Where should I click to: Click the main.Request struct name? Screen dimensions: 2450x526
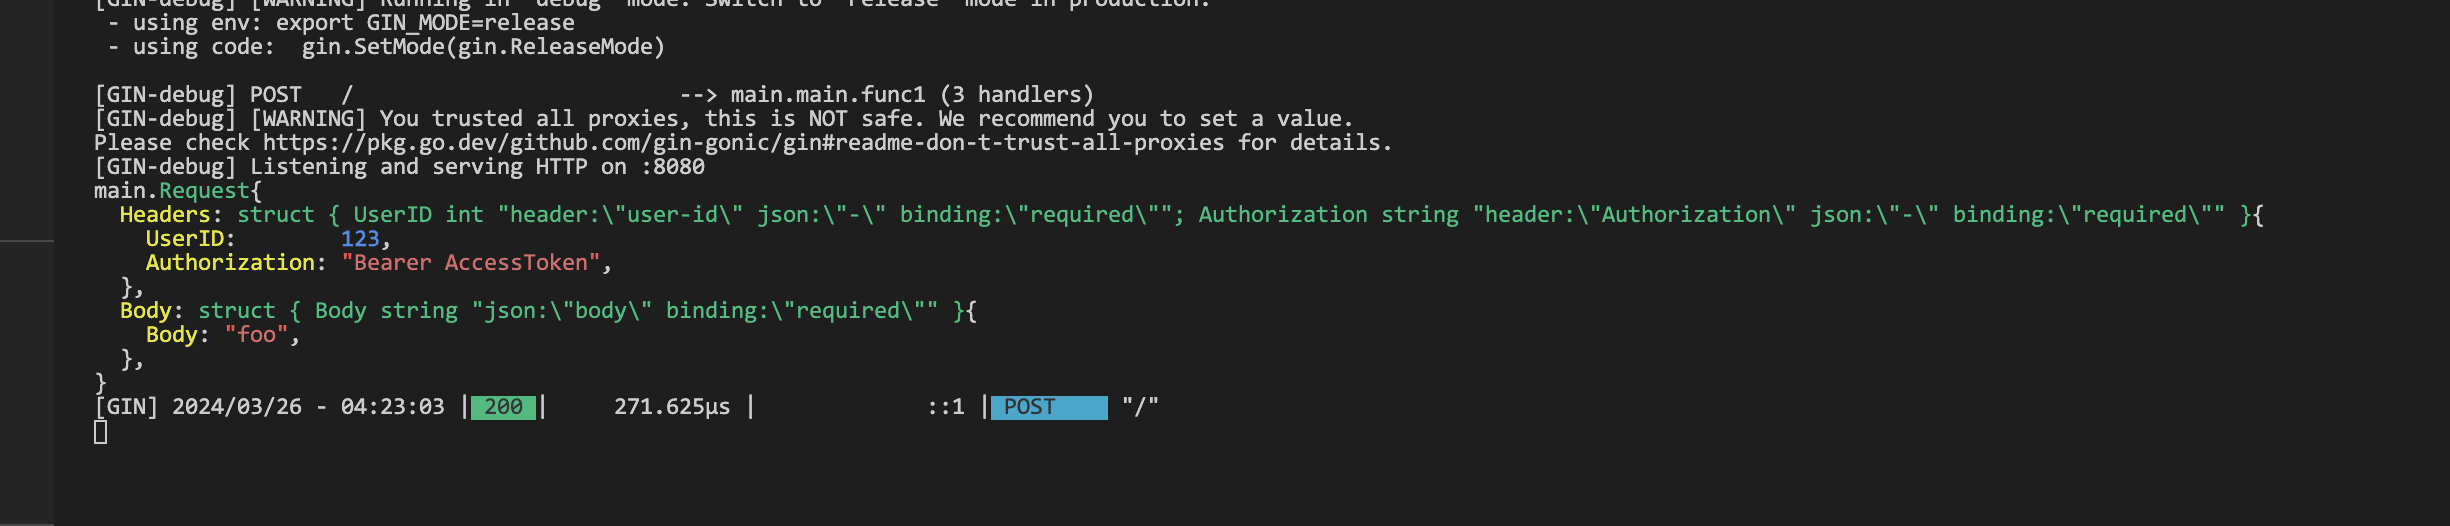[172, 191]
